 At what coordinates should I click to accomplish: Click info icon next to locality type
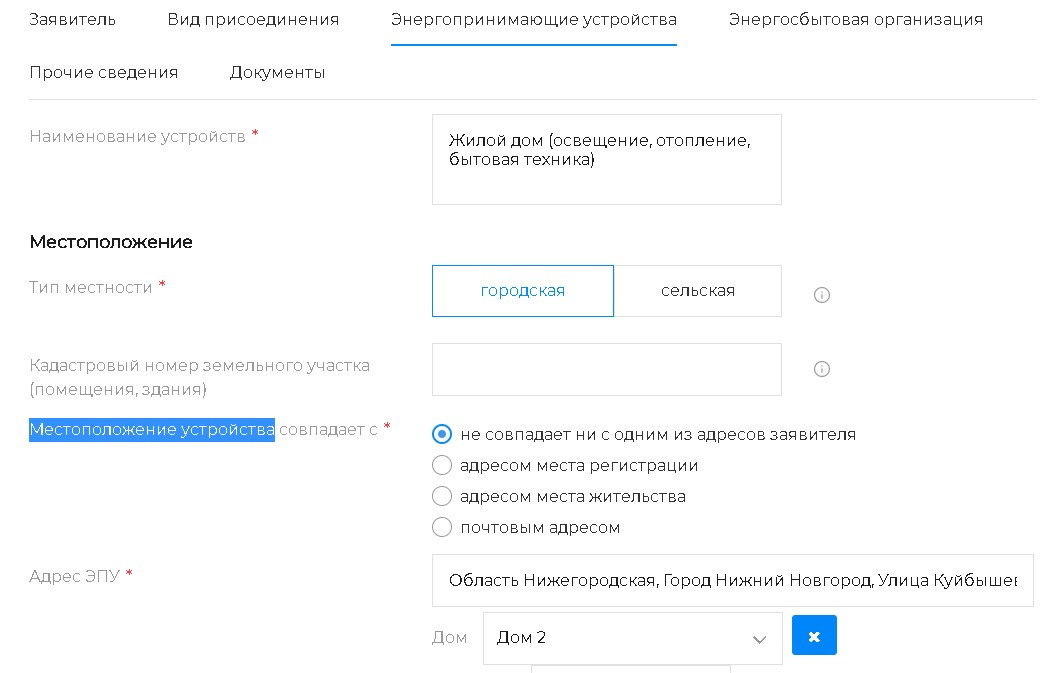[x=822, y=295]
